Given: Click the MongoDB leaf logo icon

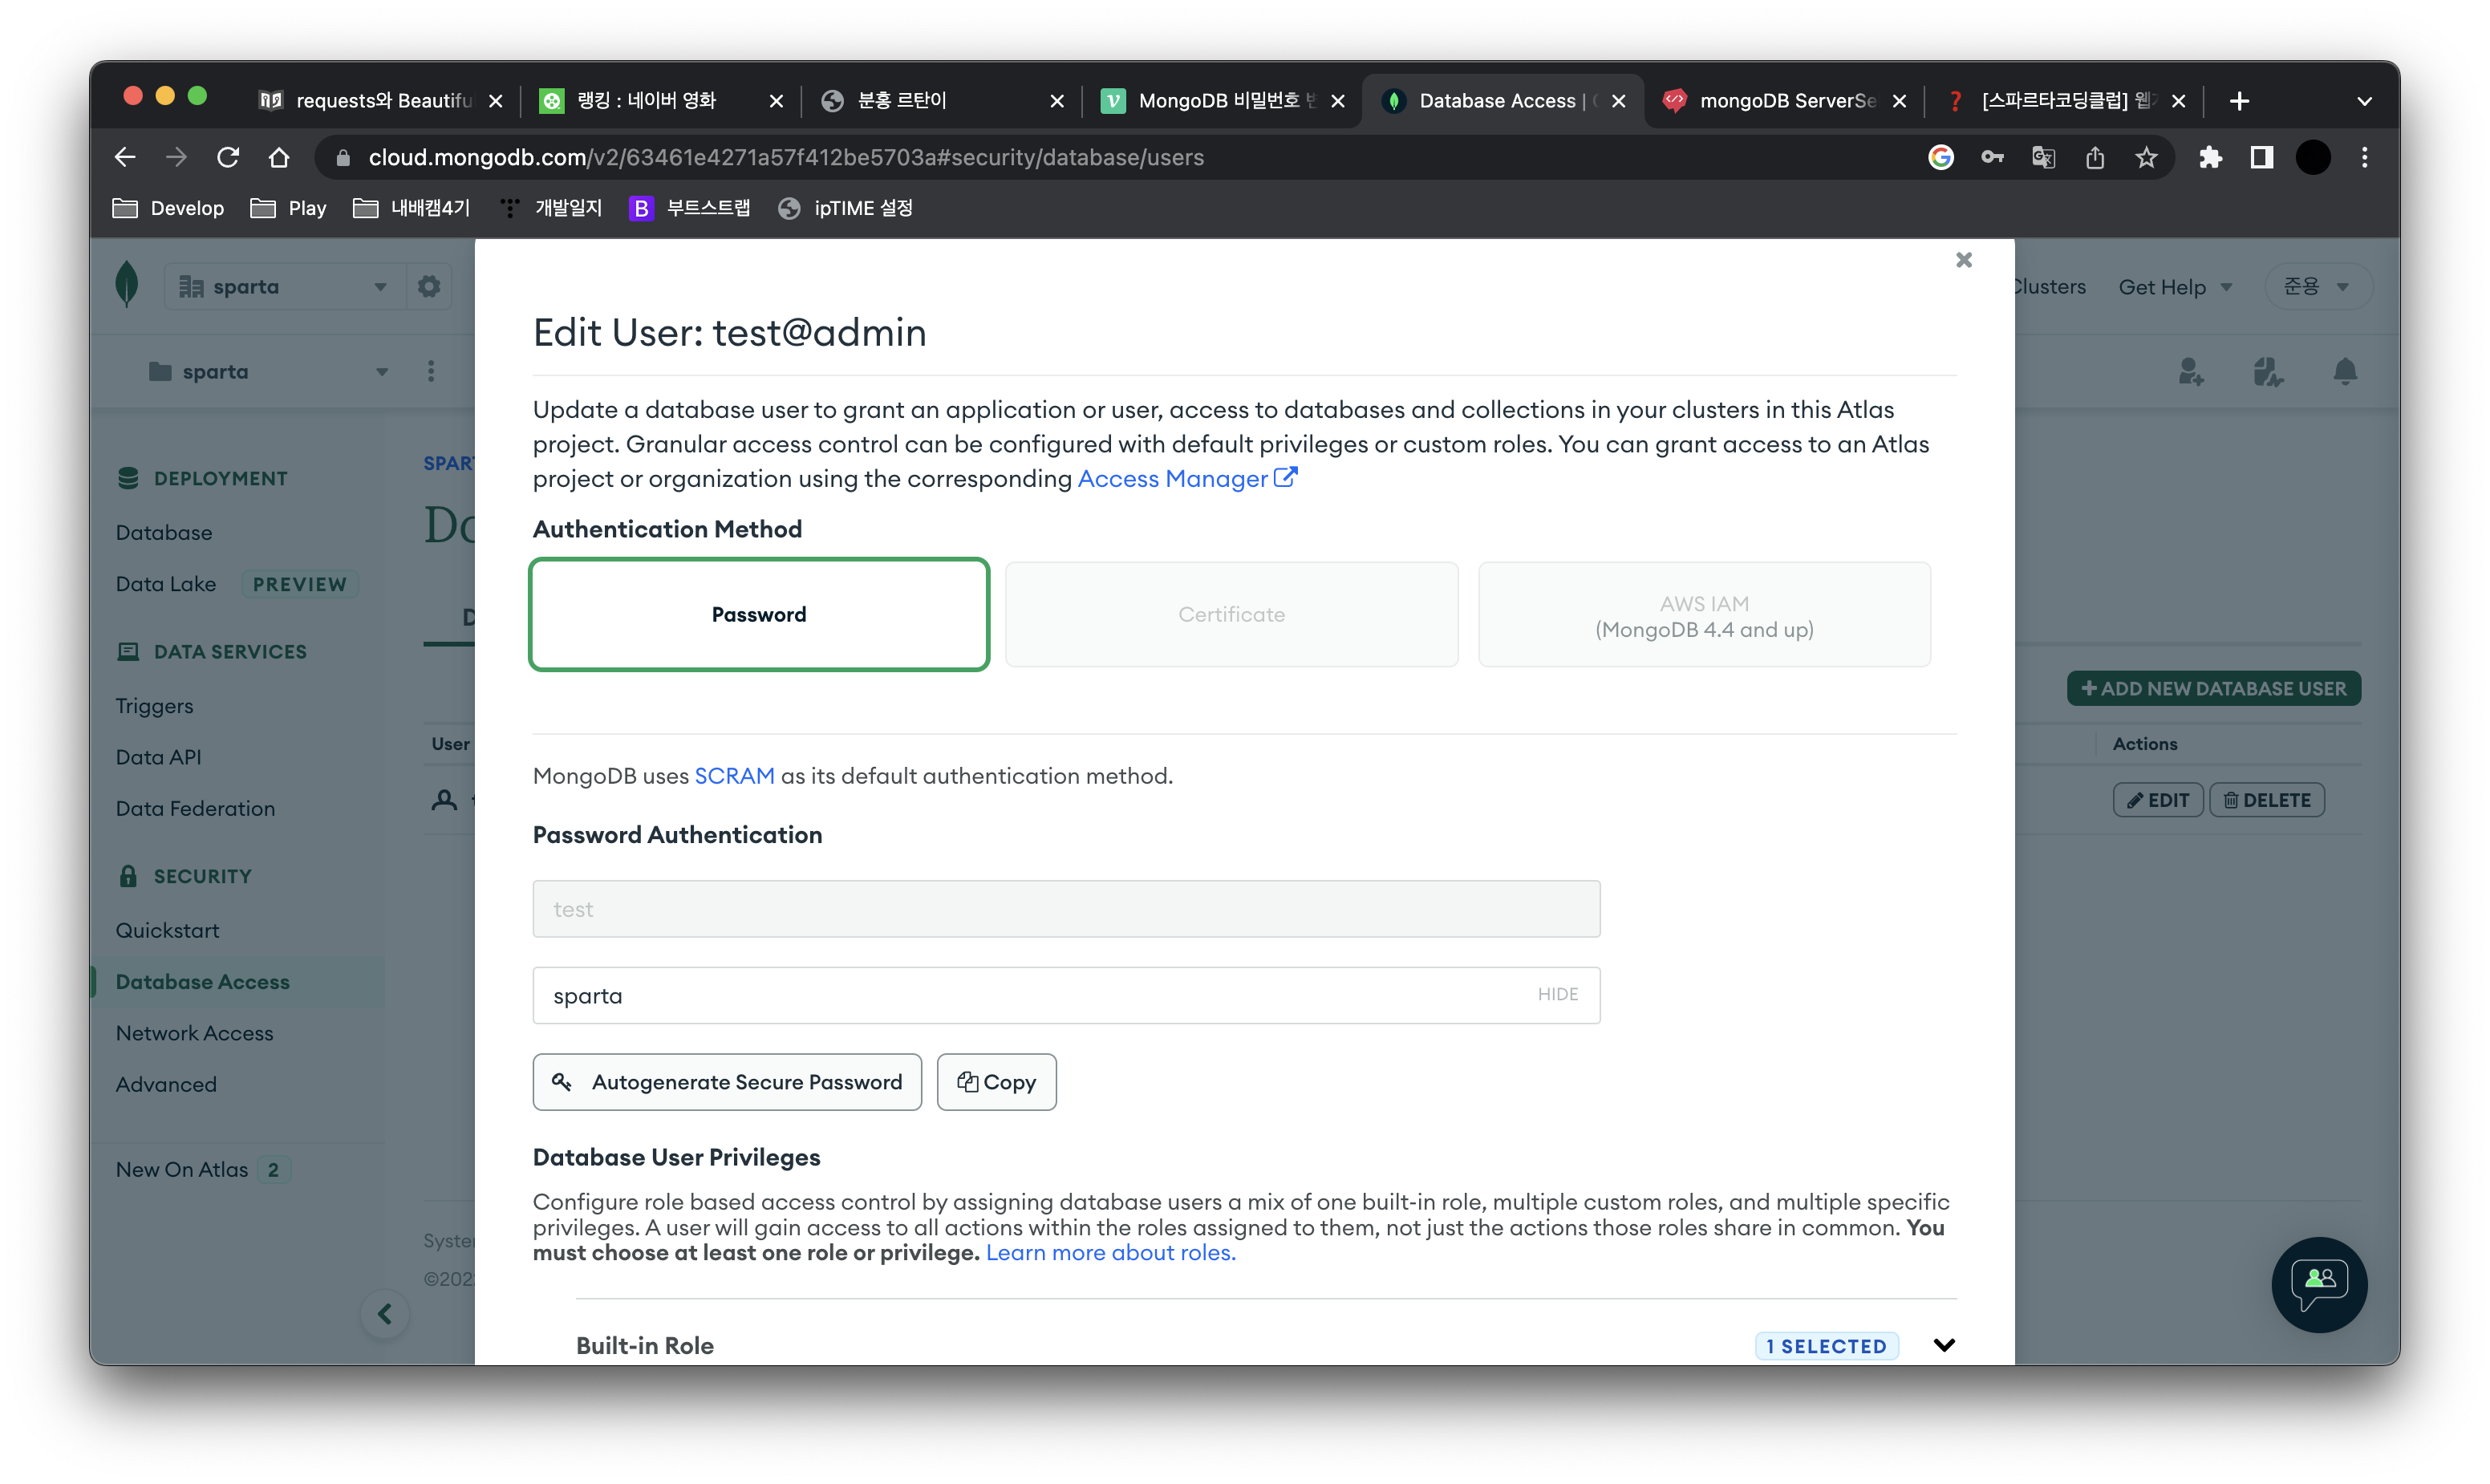Looking at the screenshot, I should (x=127, y=285).
